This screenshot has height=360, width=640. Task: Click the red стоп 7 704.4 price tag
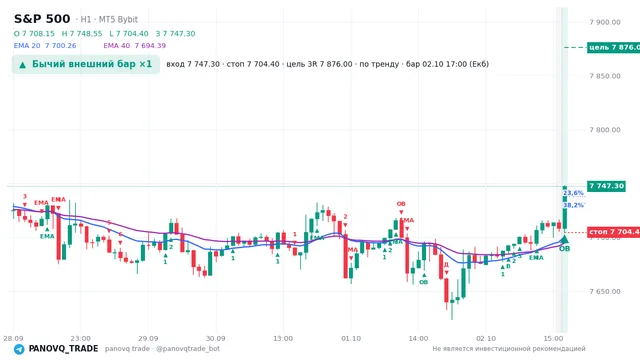pyautogui.click(x=613, y=232)
